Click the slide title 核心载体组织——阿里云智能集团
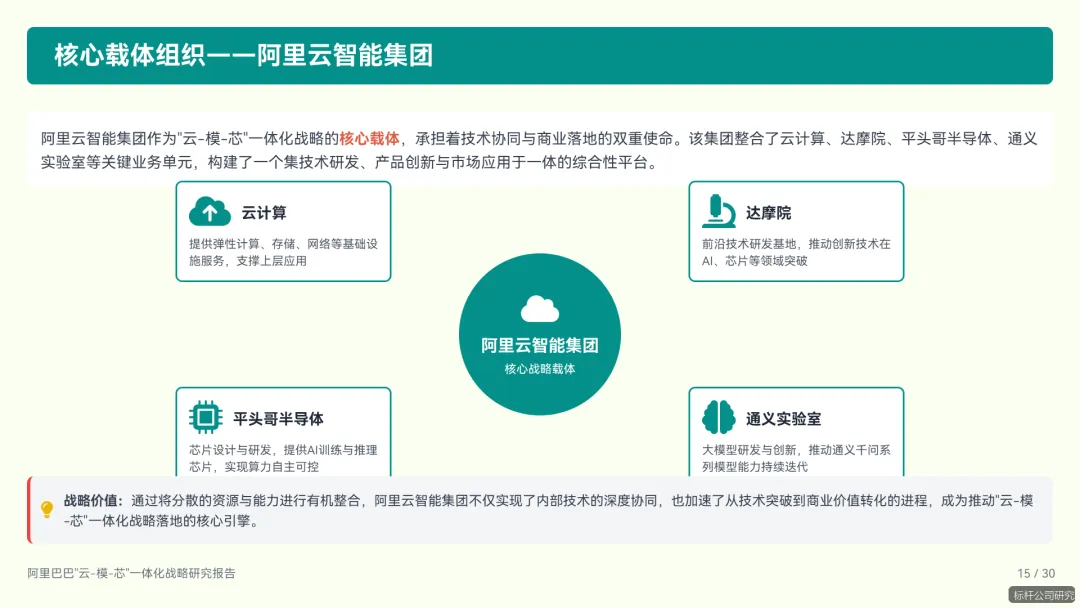This screenshot has height=608, width=1080. (x=244, y=55)
